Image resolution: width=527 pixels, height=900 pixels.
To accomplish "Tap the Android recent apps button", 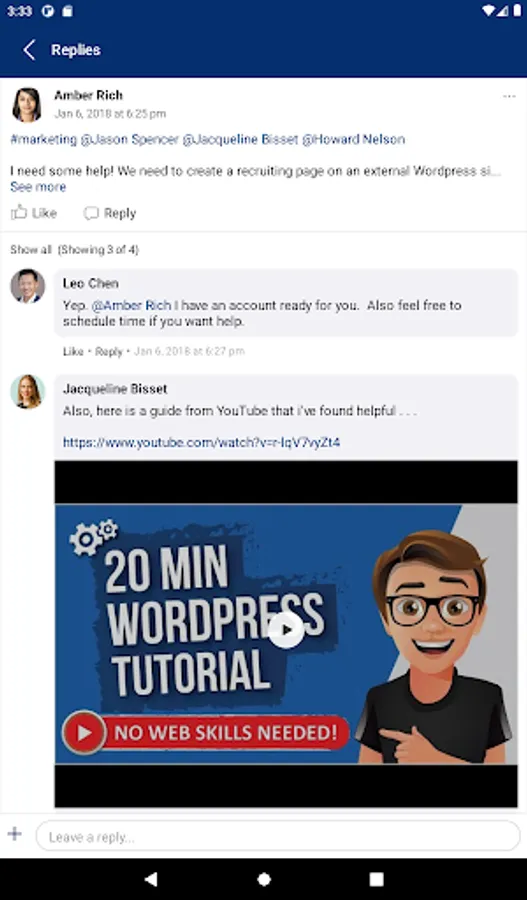I will [376, 879].
